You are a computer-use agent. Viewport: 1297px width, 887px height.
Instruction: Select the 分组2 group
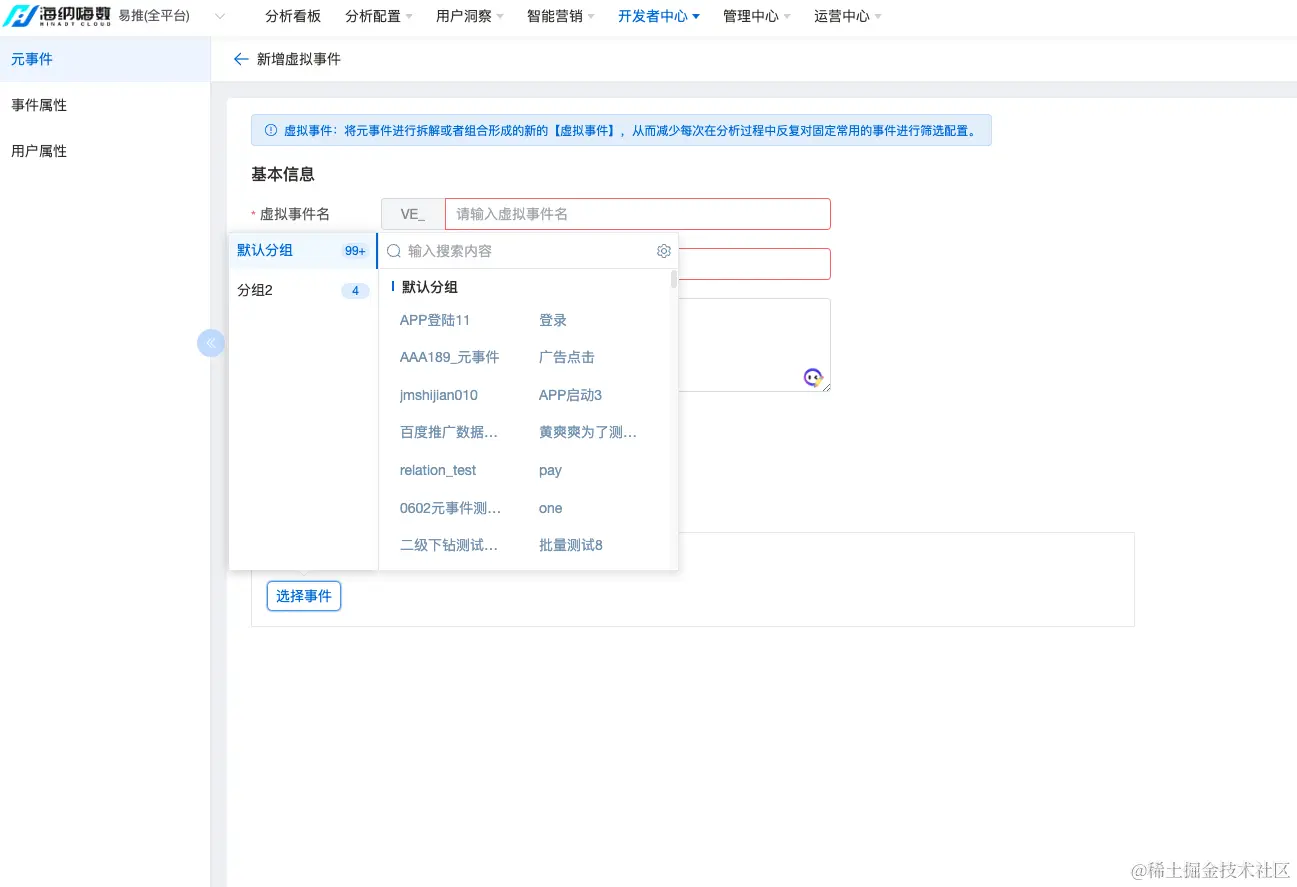coord(303,291)
